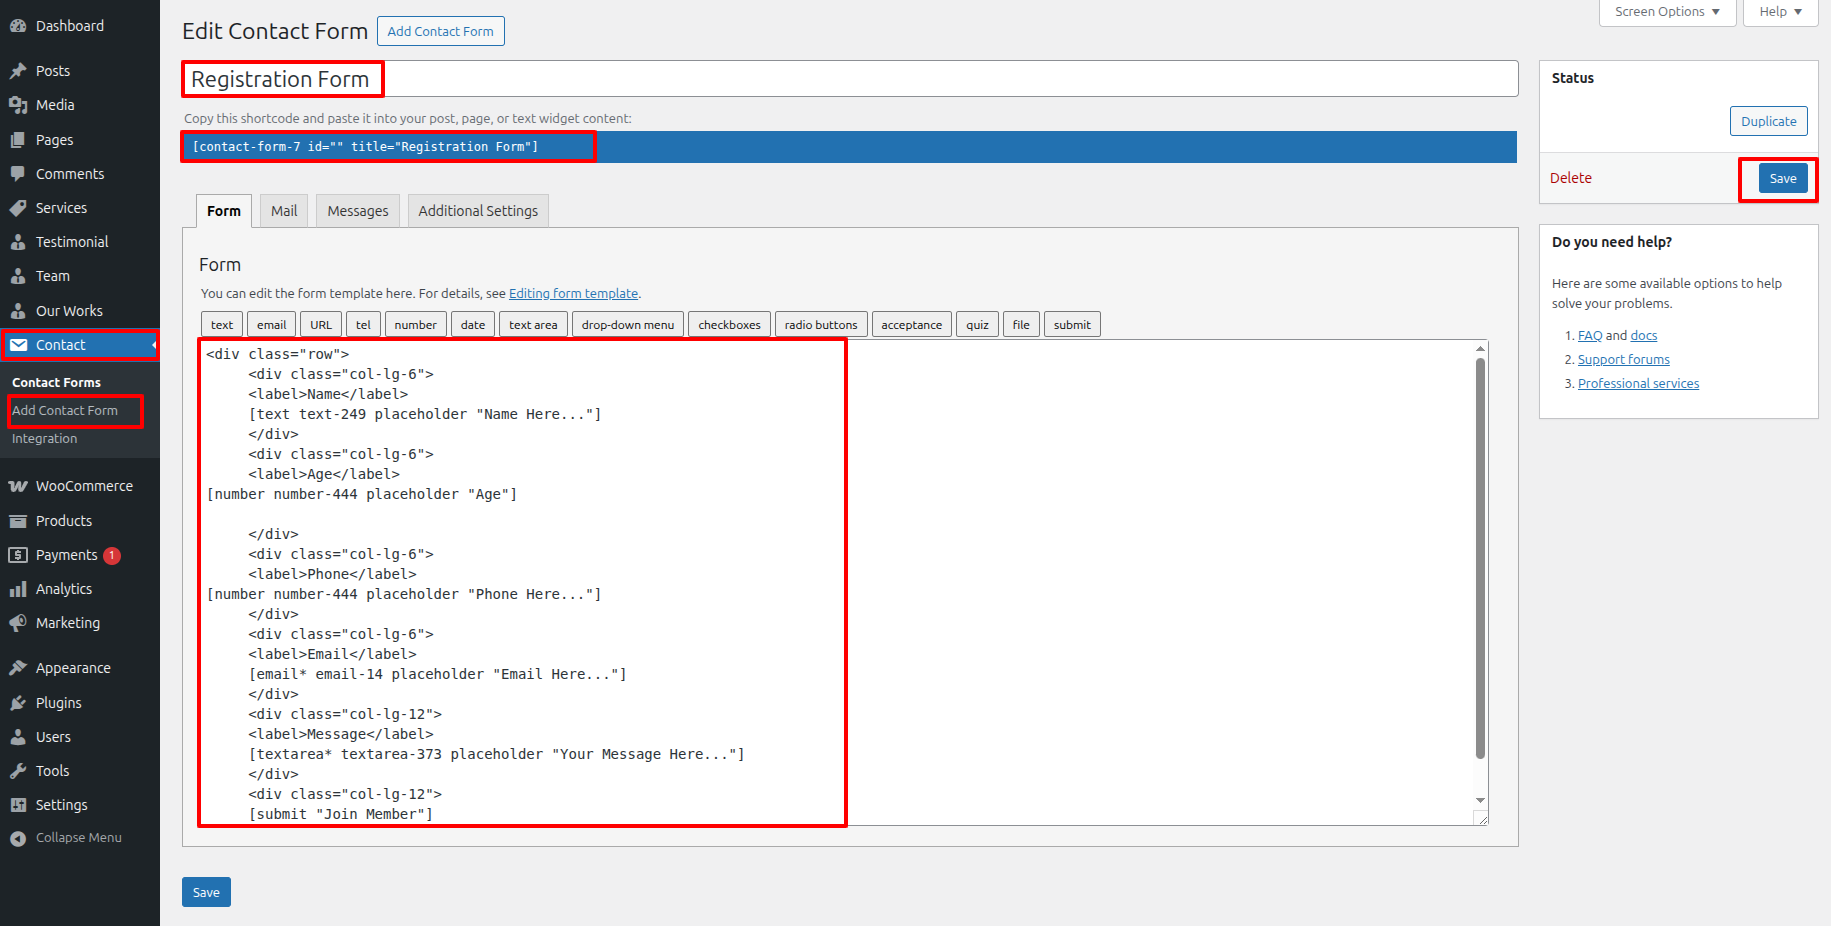
Task: Click the Dashboard gauge icon in sidebar
Action: point(18,26)
